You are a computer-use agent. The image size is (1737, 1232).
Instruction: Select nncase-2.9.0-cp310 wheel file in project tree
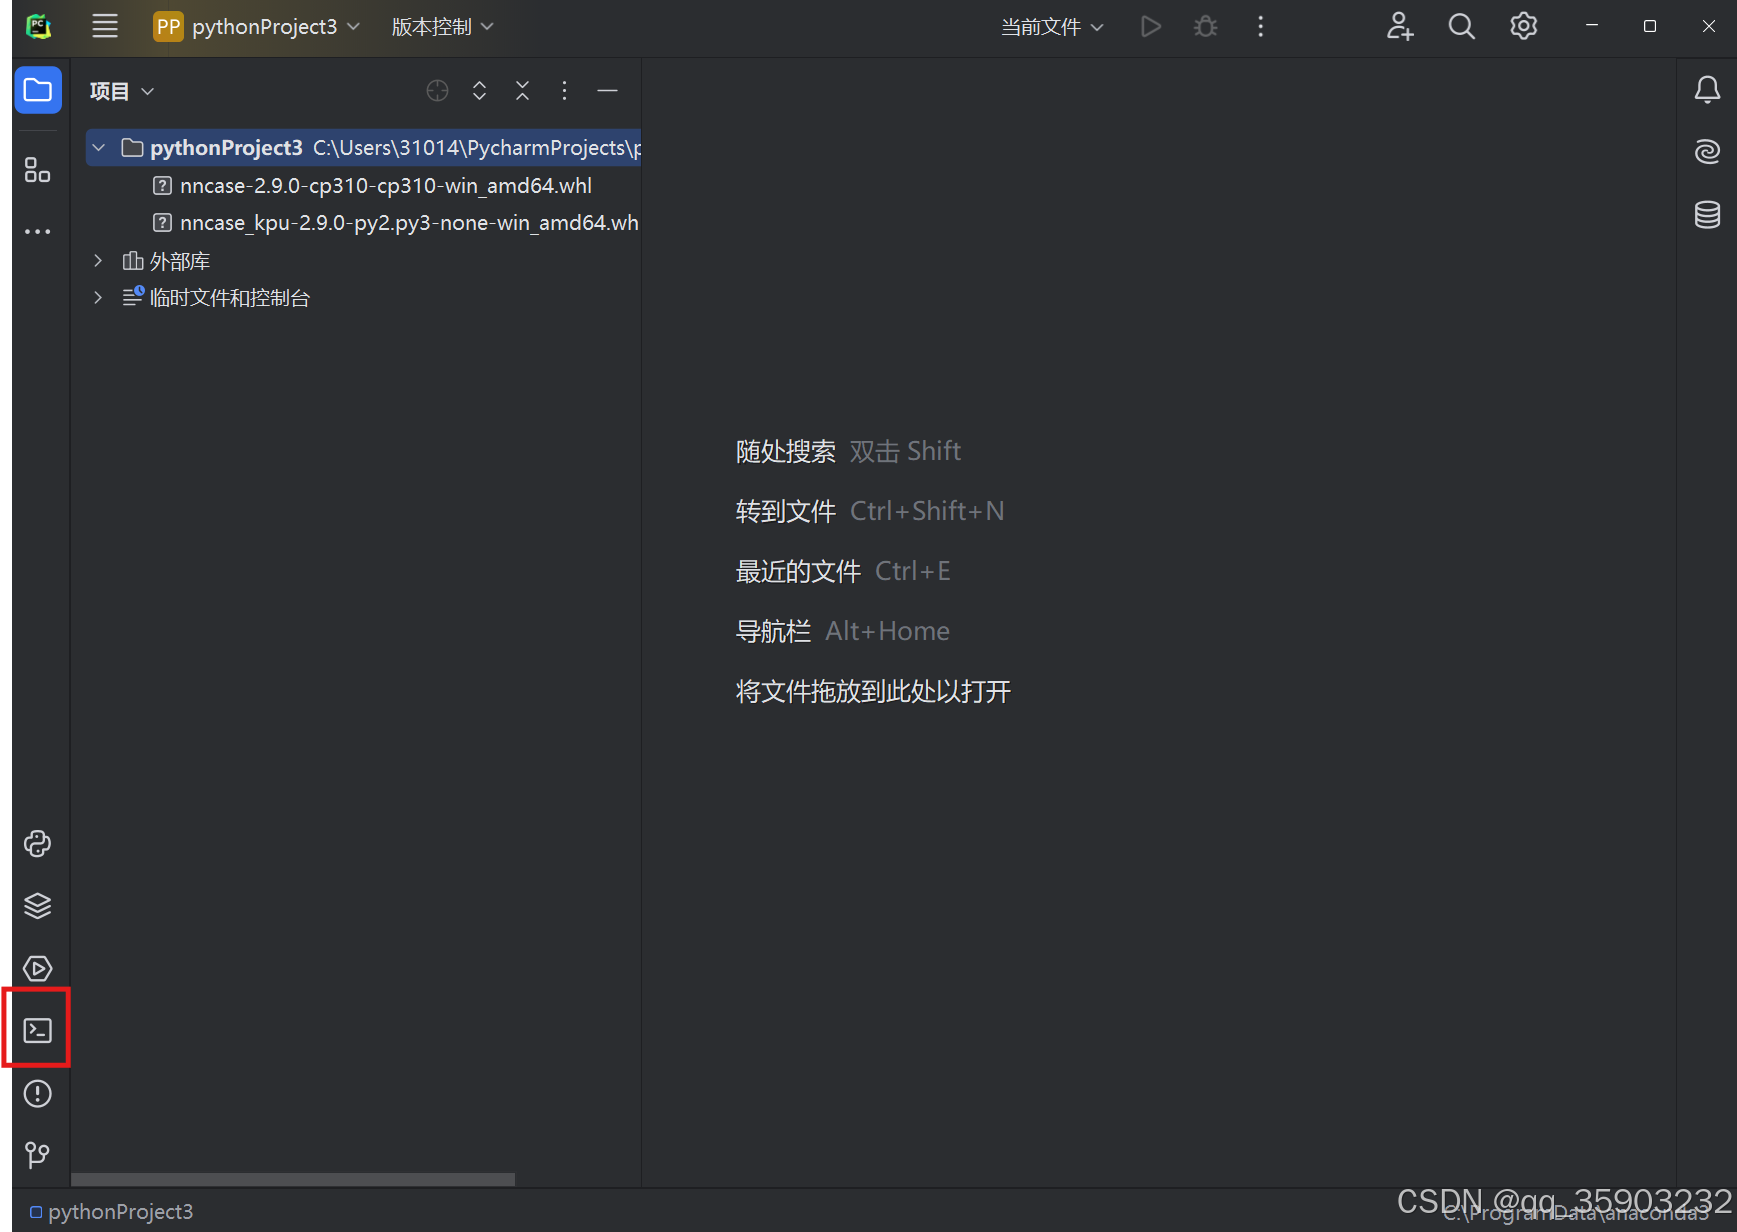385,185
